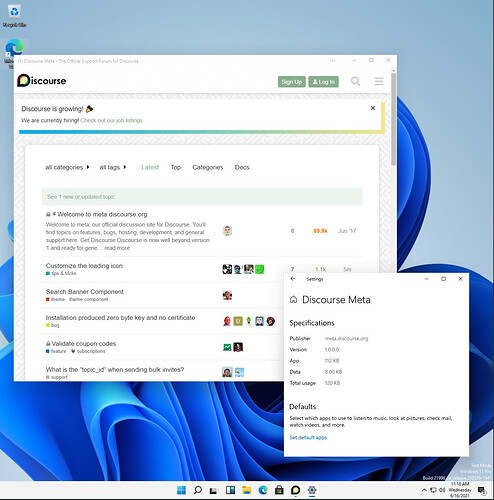Show hidden system tray icons chevron
Viewport: 494px width, 500px height.
424,490
